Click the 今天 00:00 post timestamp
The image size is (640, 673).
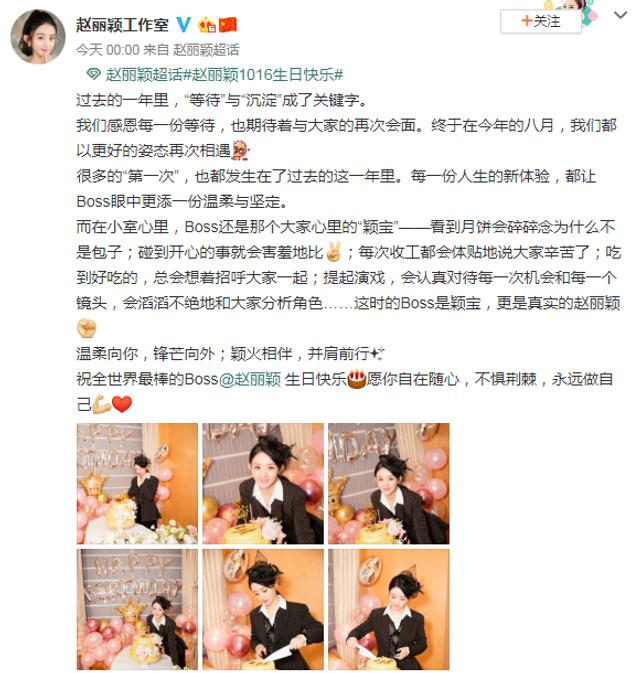tap(108, 50)
